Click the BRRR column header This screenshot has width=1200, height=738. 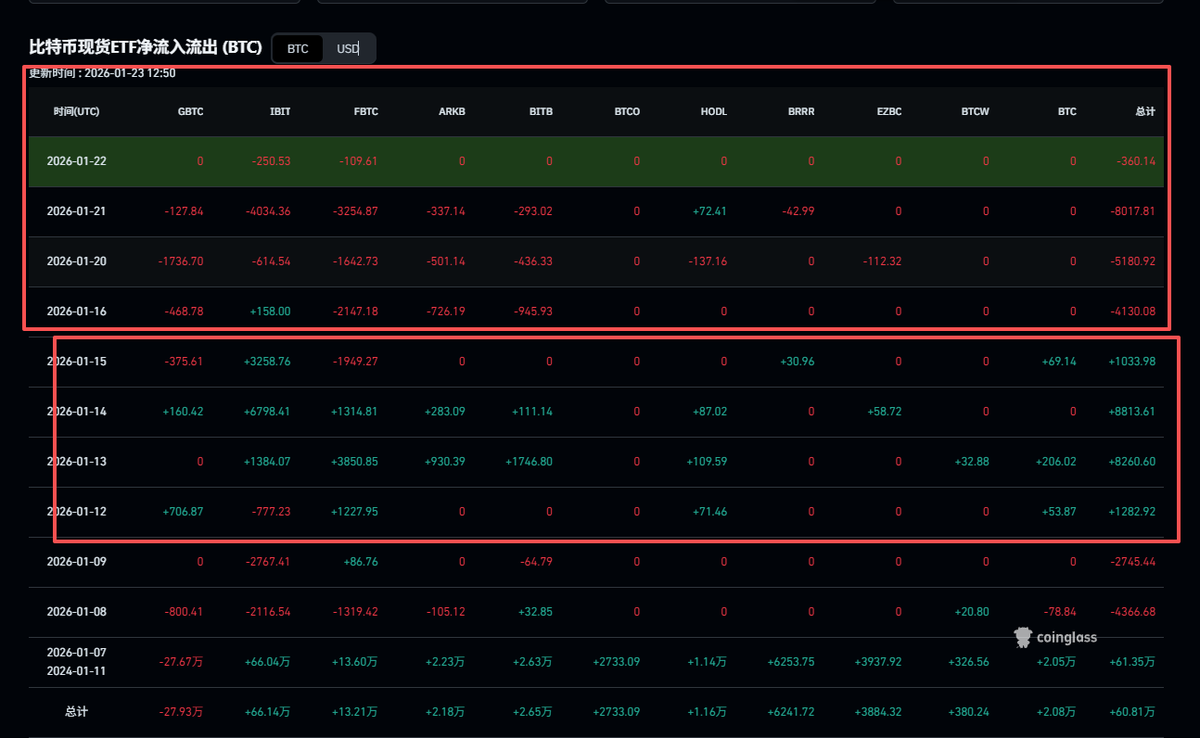point(801,111)
